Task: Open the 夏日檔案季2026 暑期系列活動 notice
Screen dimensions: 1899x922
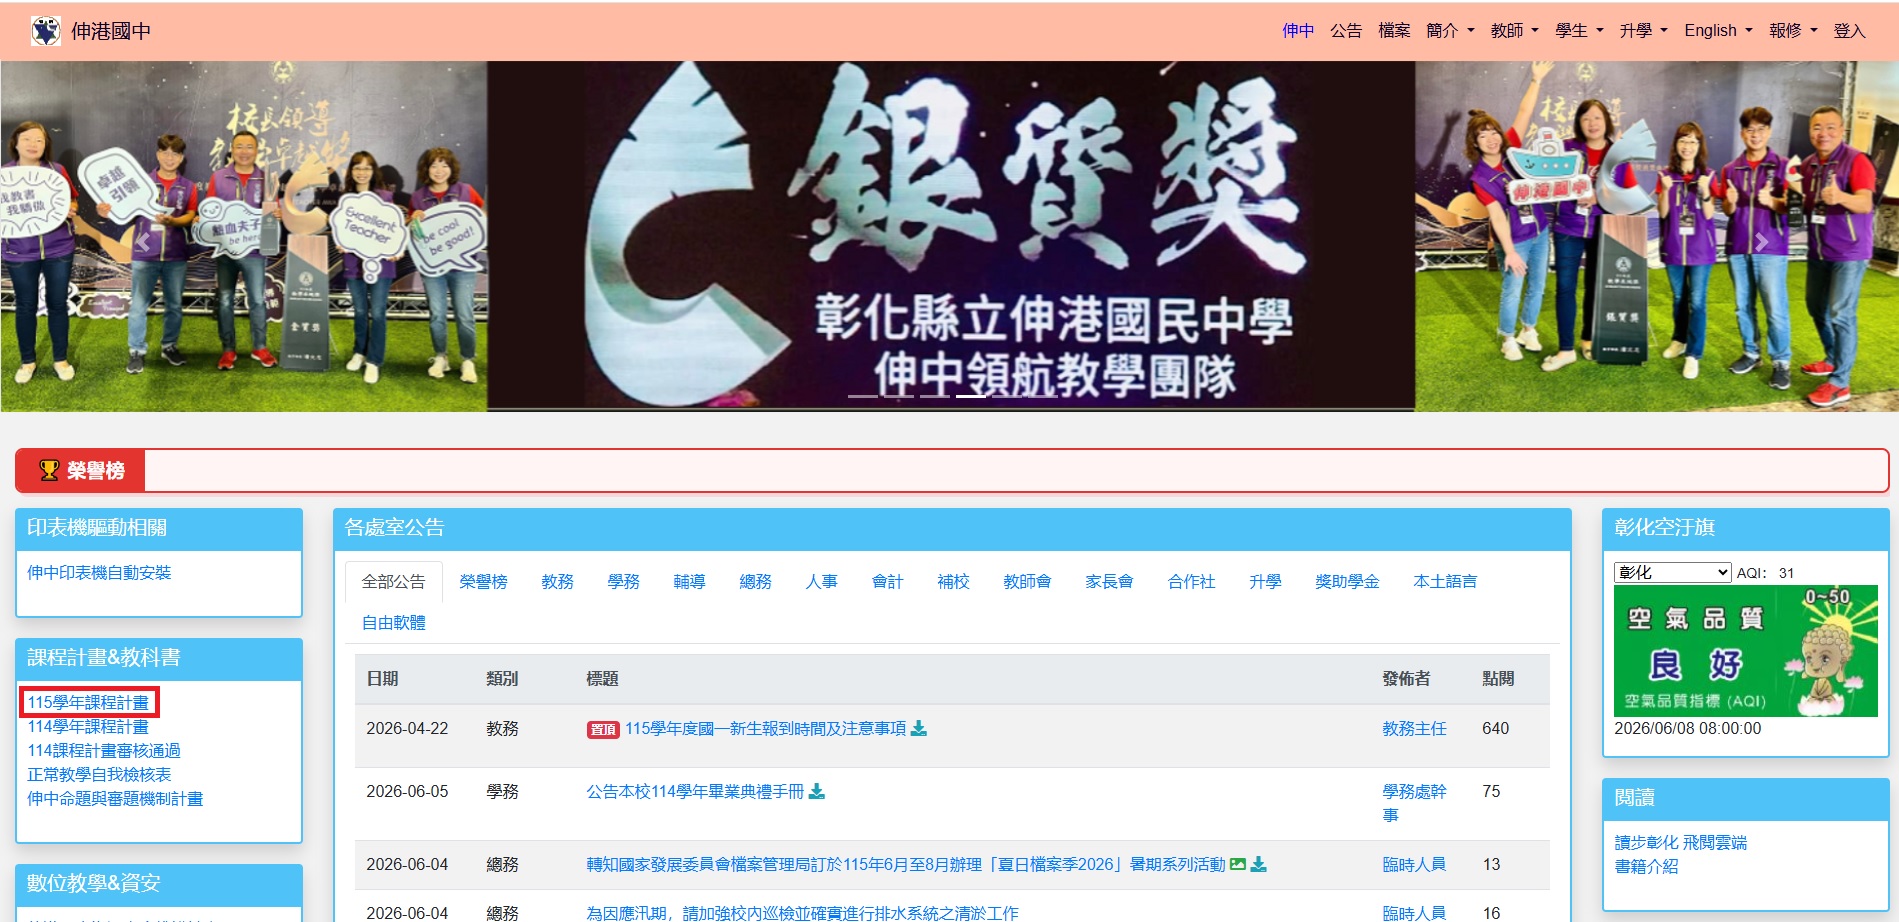Action: point(906,865)
